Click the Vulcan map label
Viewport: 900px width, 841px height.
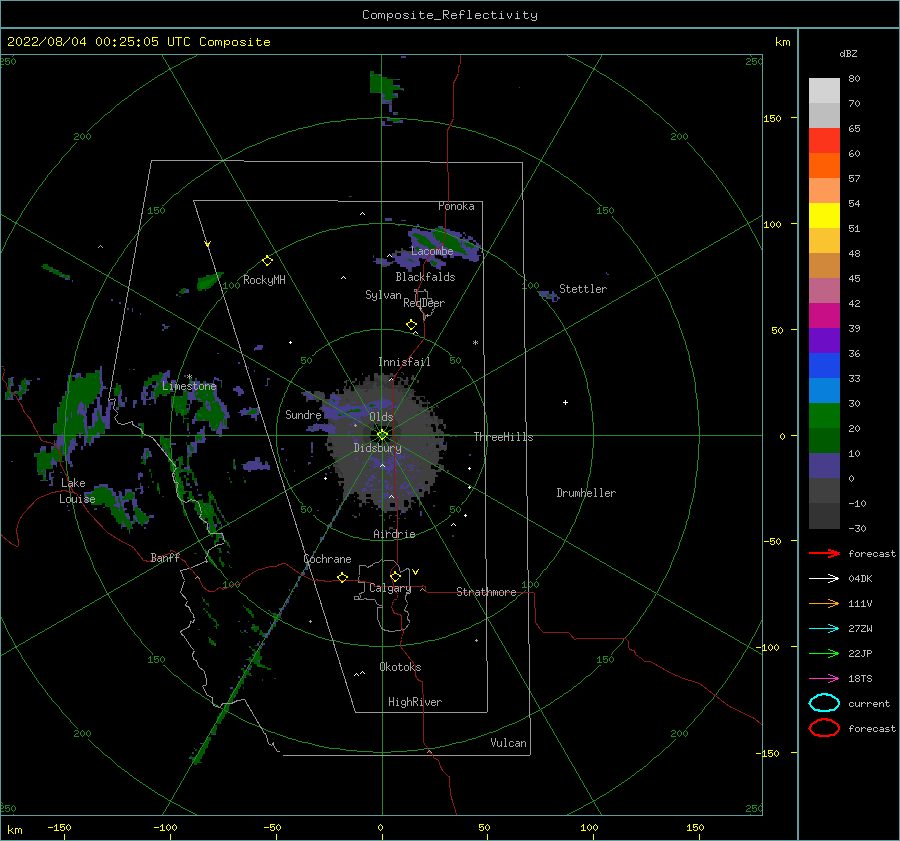pos(509,743)
